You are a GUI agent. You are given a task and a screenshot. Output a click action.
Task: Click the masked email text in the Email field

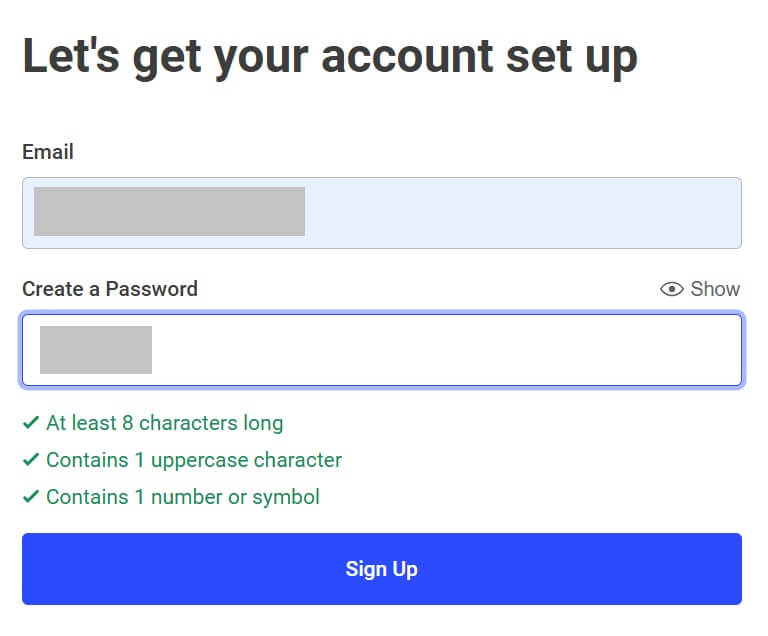click(169, 211)
